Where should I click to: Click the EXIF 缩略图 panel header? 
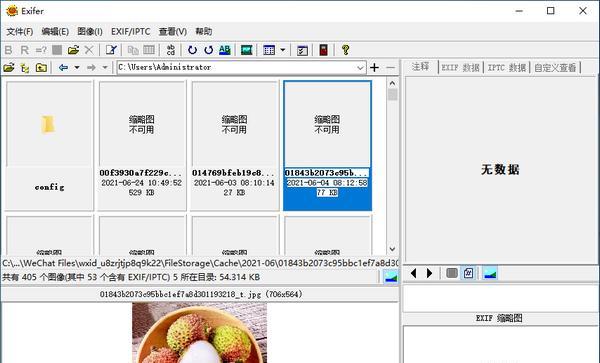(499, 318)
